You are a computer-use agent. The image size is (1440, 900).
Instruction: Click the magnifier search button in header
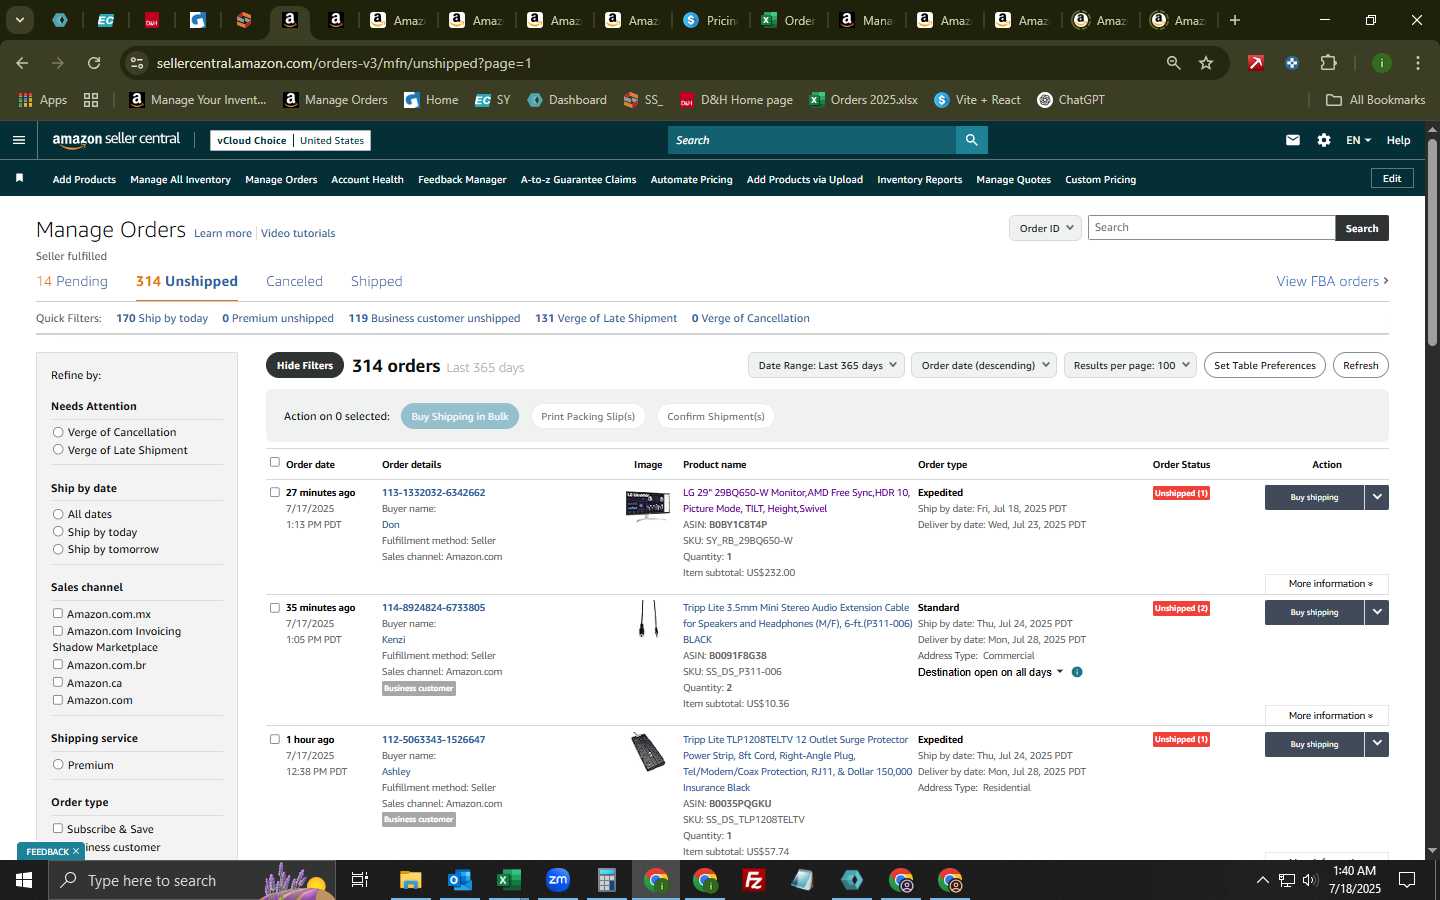(x=971, y=140)
